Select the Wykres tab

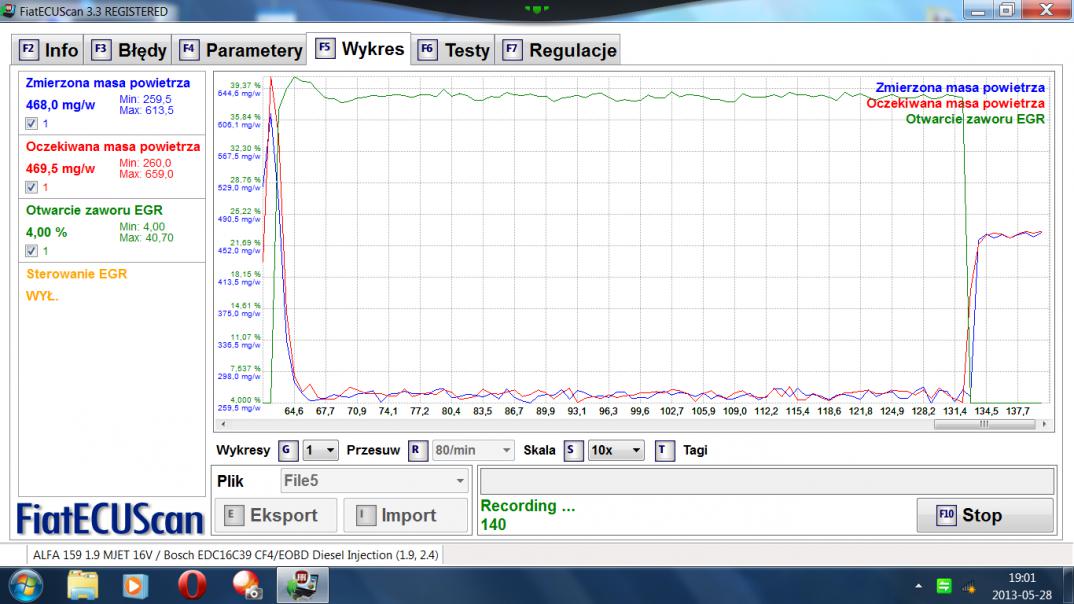pos(359,49)
